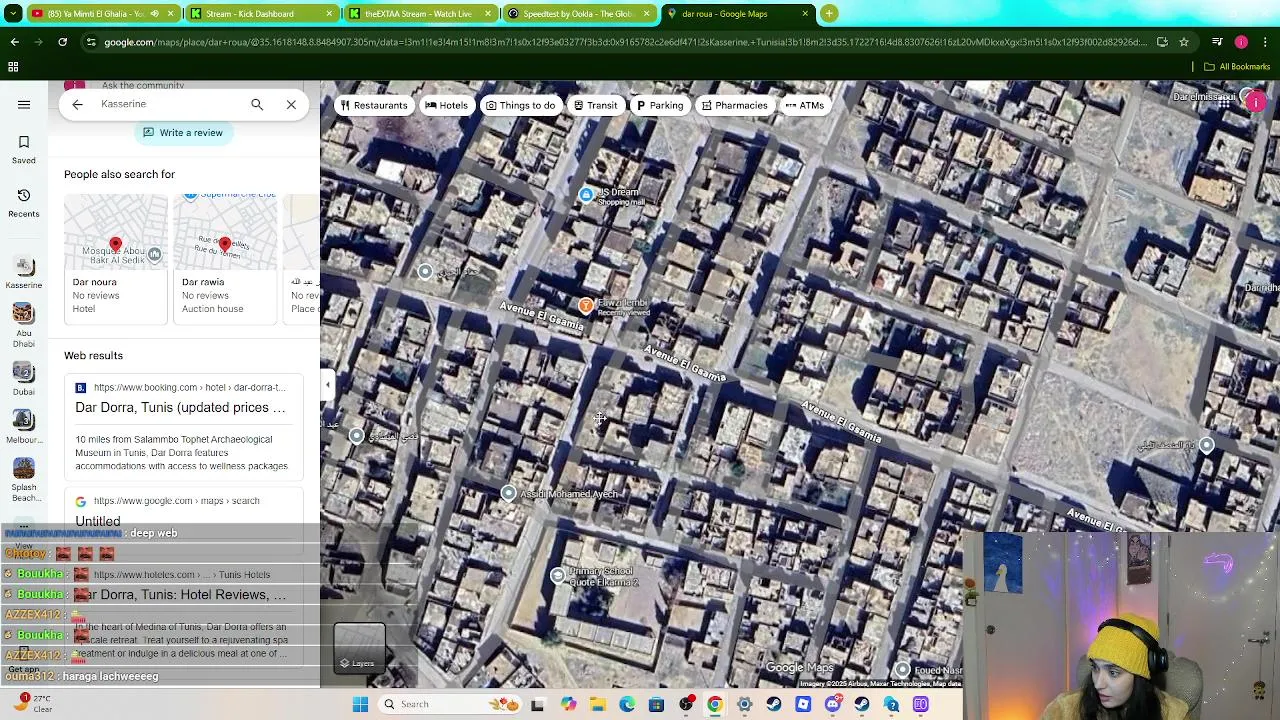This screenshot has width=1280, height=720.
Task: Open Chrome profile avatar
Action: (x=1241, y=42)
